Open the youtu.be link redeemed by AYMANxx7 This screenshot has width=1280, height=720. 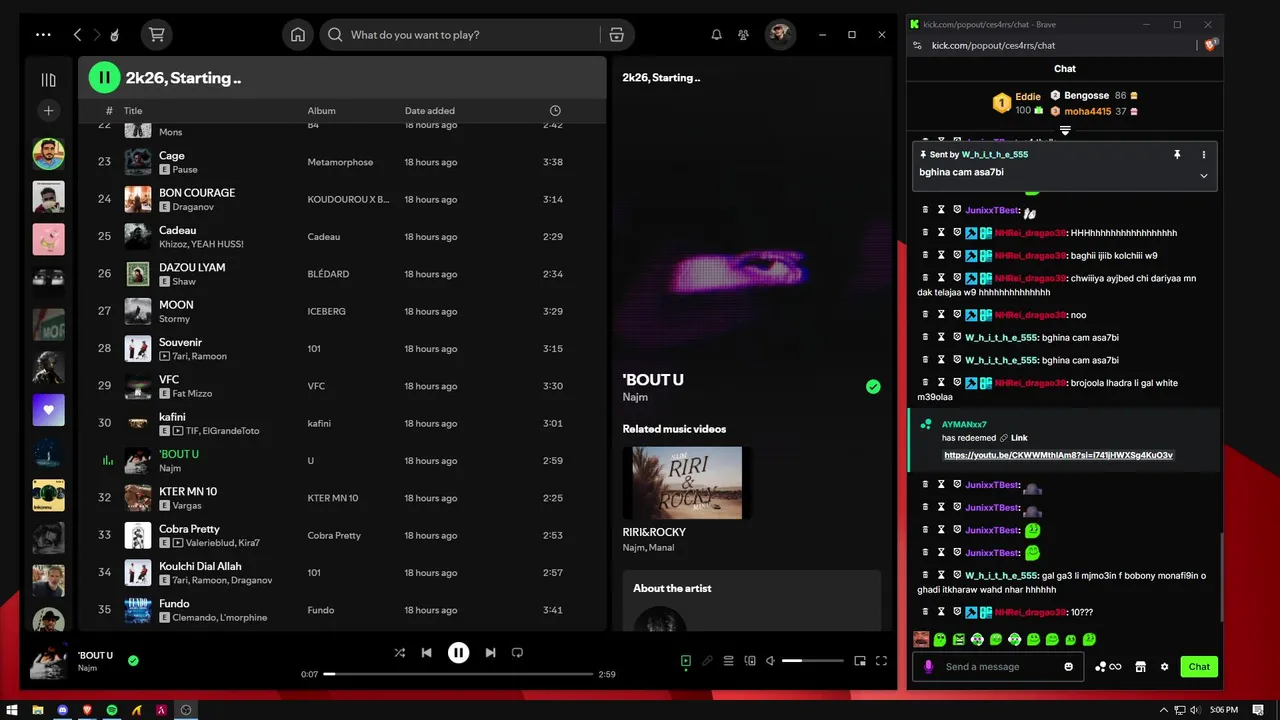pos(1058,455)
